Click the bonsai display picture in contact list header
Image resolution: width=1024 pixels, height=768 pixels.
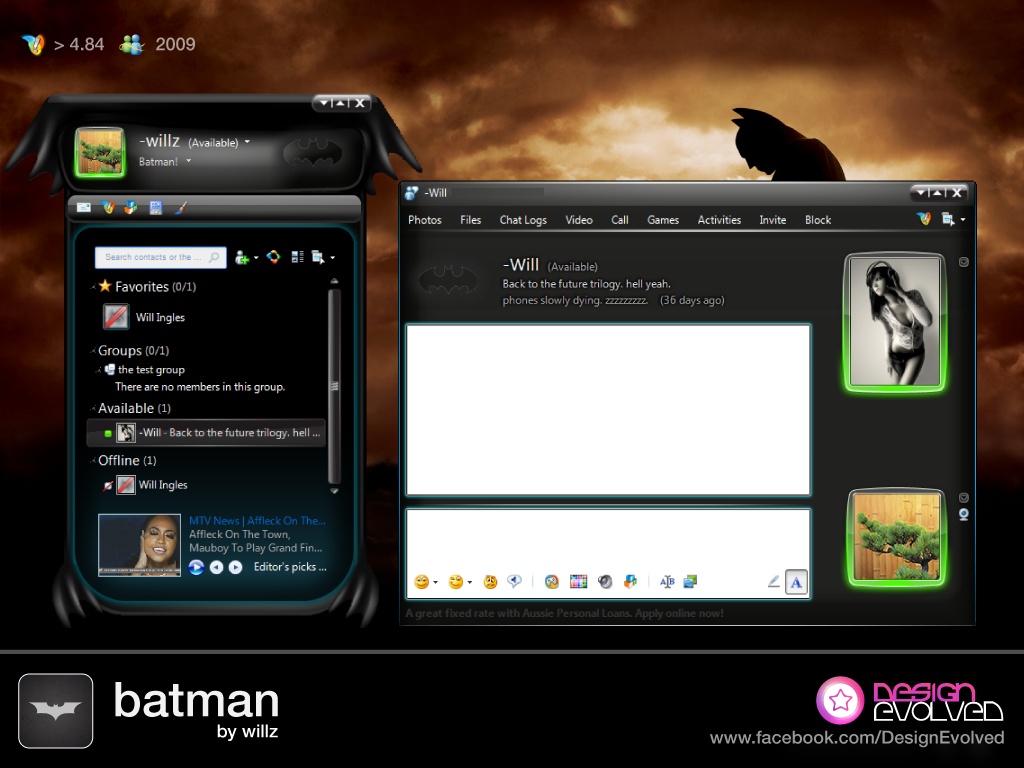tap(99, 152)
